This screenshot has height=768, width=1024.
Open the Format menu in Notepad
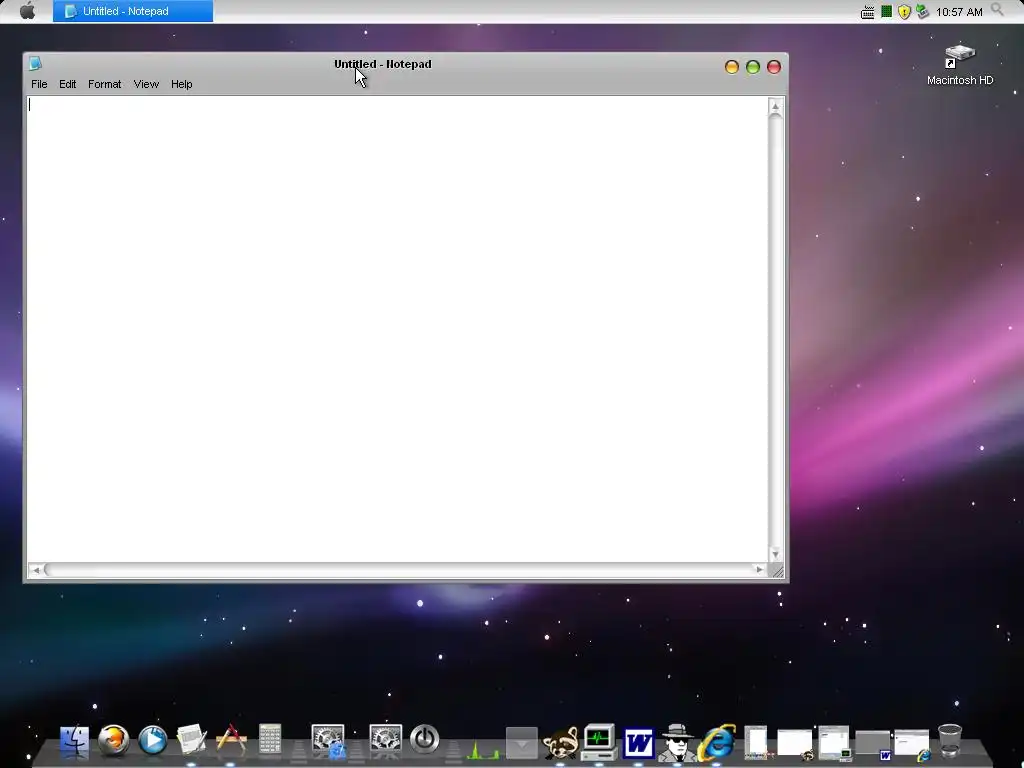point(104,84)
